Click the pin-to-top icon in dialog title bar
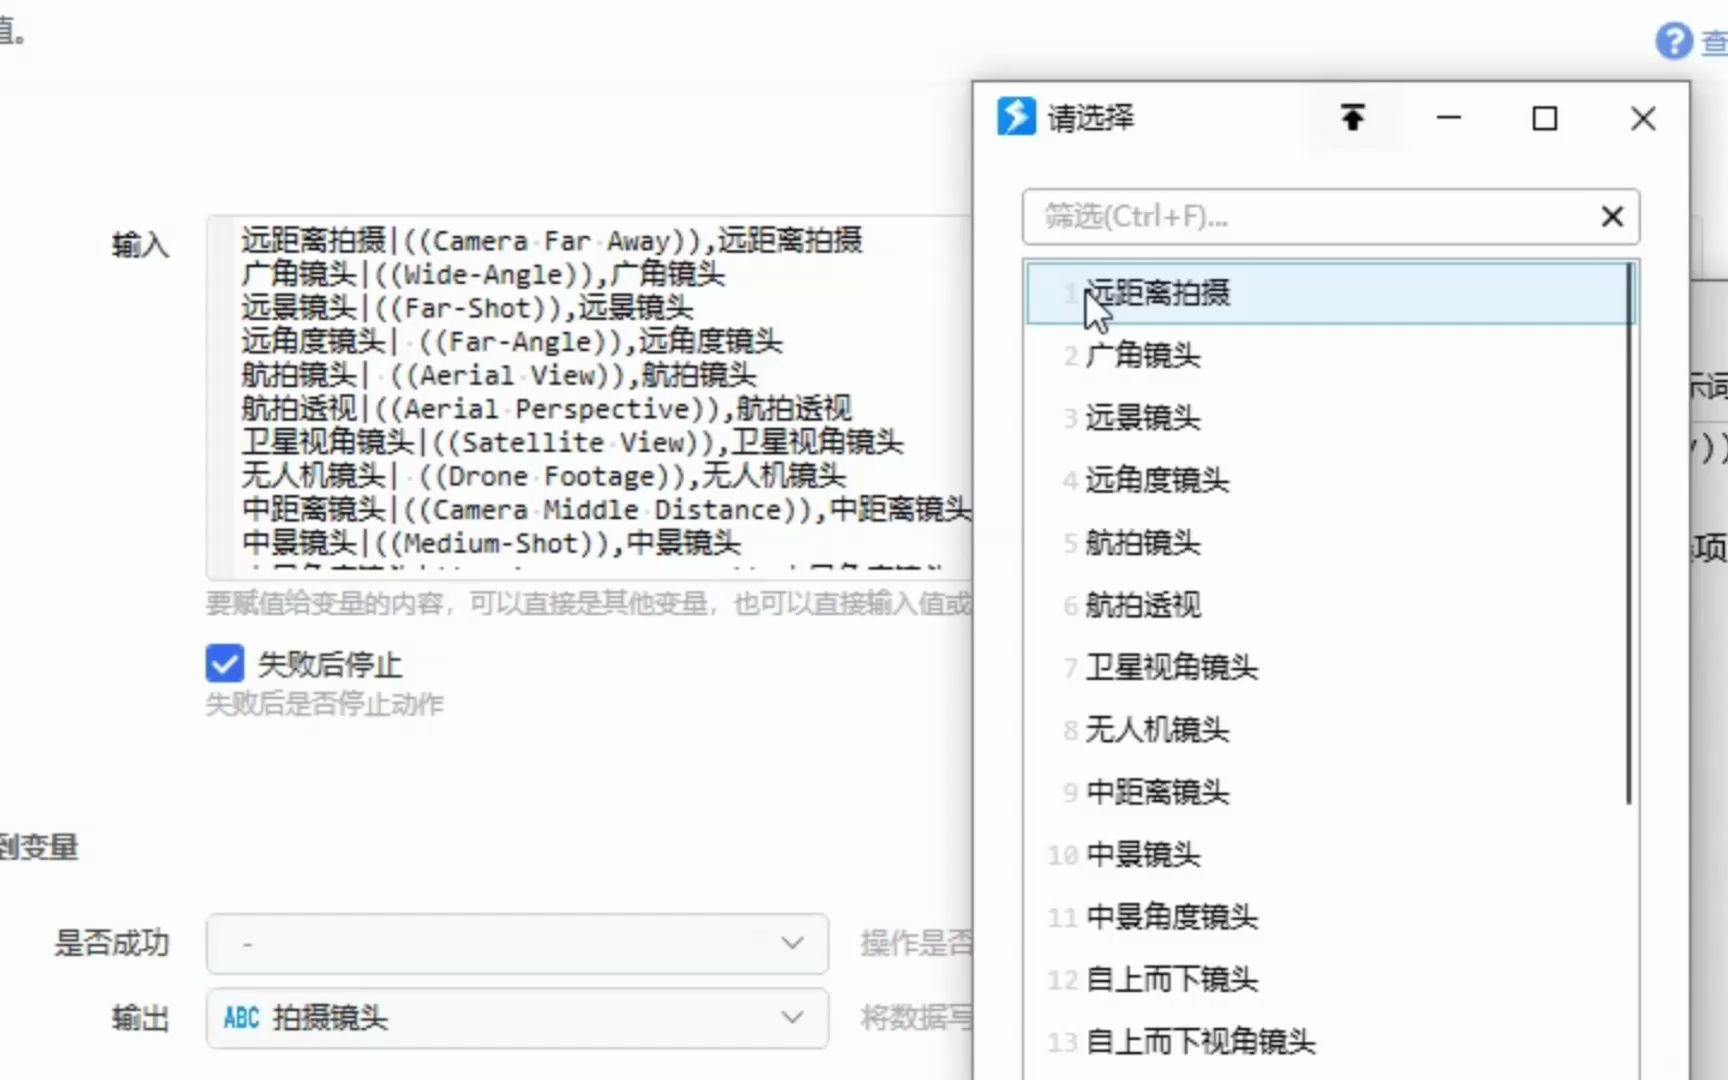The height and width of the screenshot is (1080, 1728). pos(1352,118)
